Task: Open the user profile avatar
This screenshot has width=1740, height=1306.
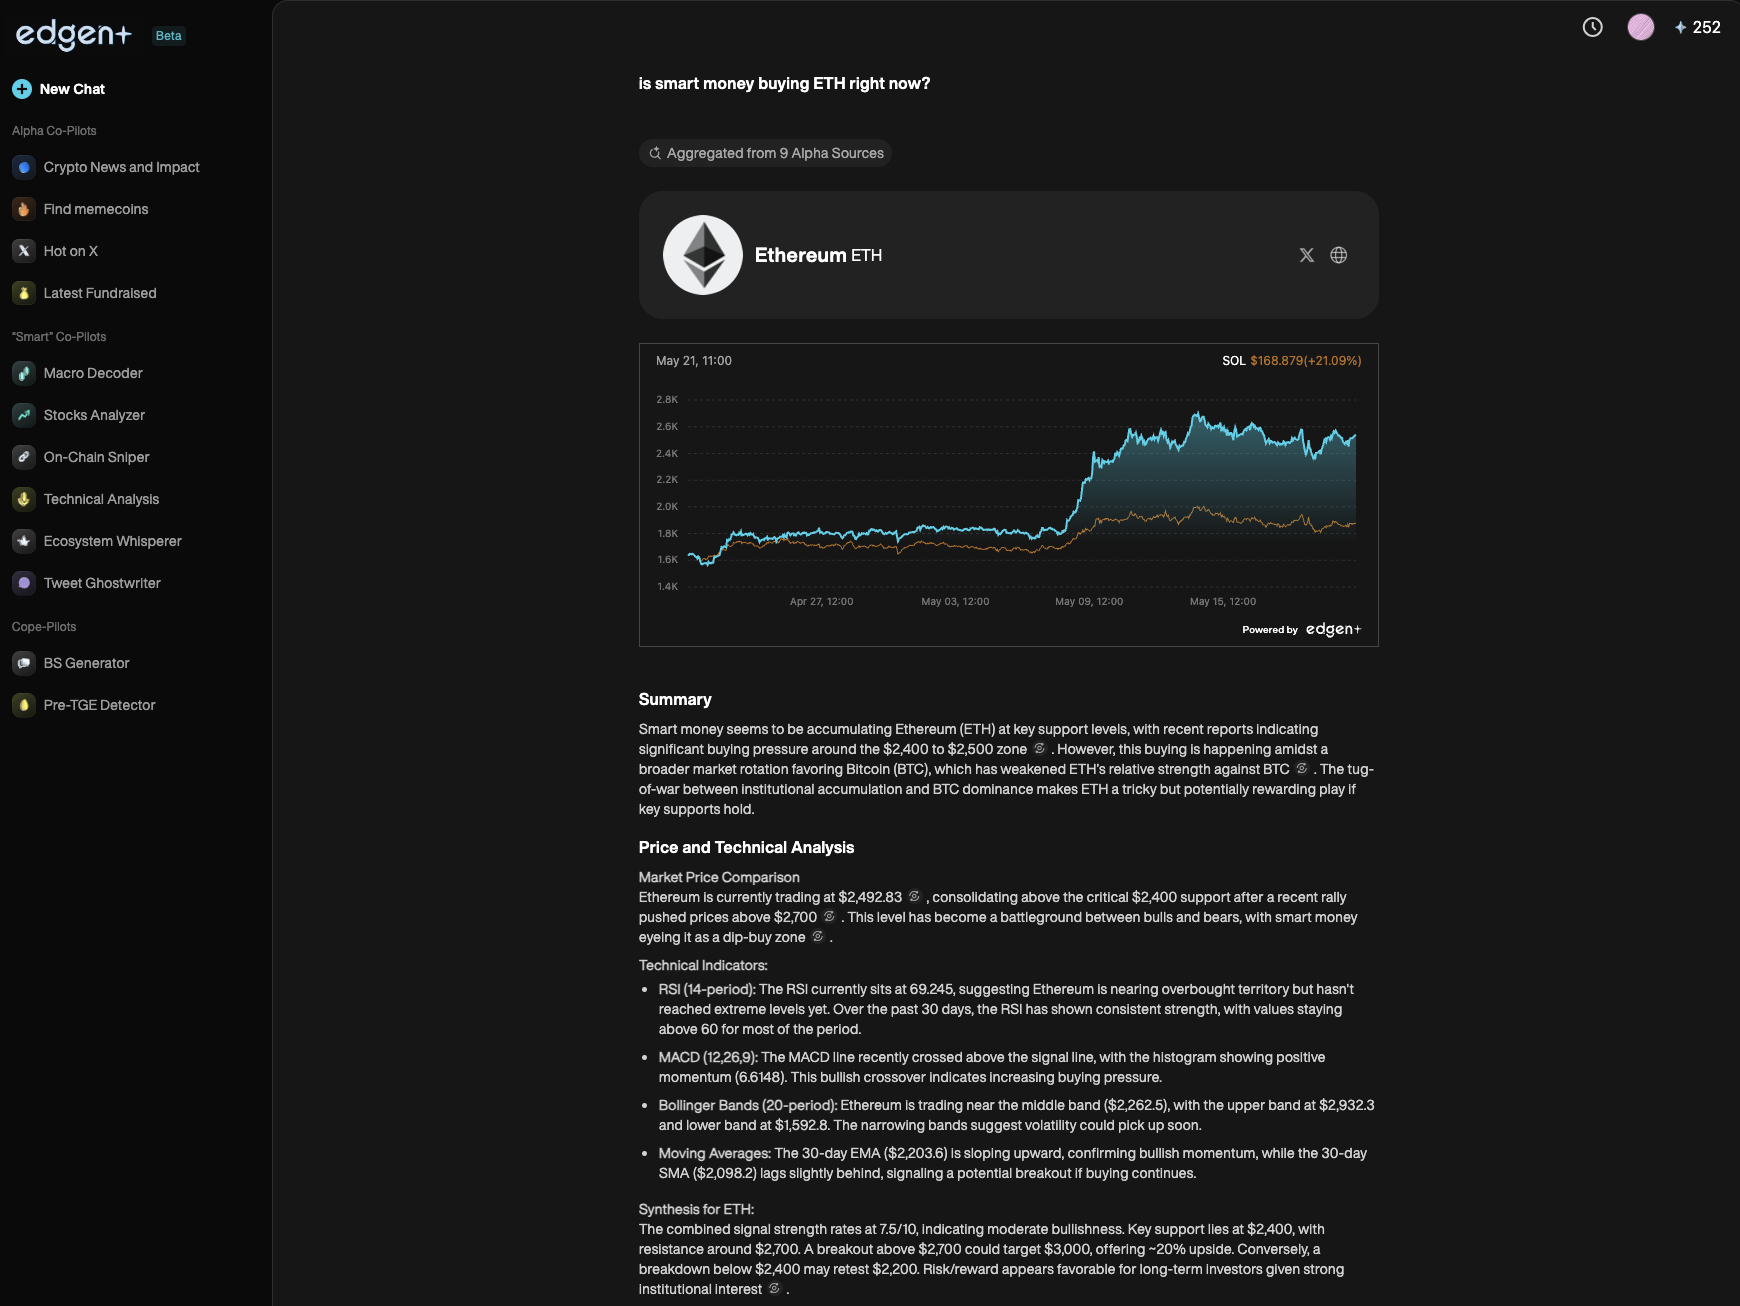Action: pyautogui.click(x=1640, y=28)
